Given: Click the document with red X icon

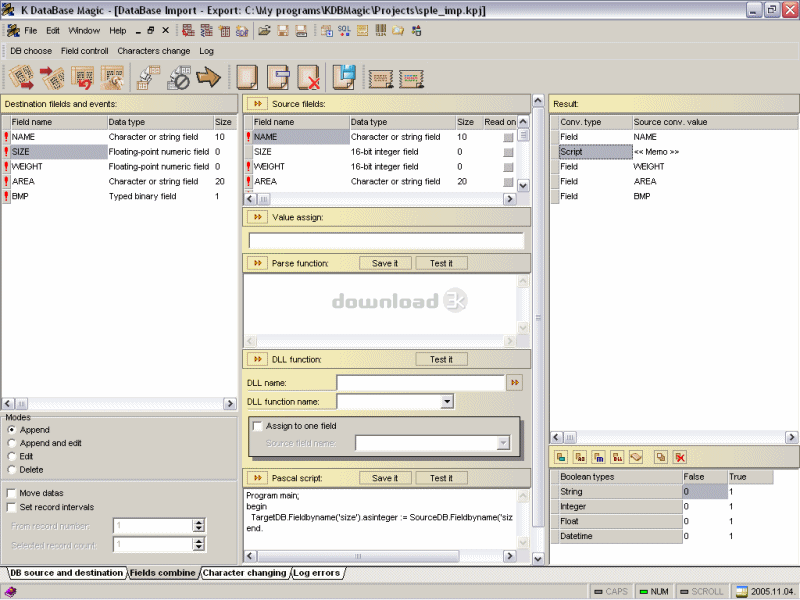Looking at the screenshot, I should 308,77.
